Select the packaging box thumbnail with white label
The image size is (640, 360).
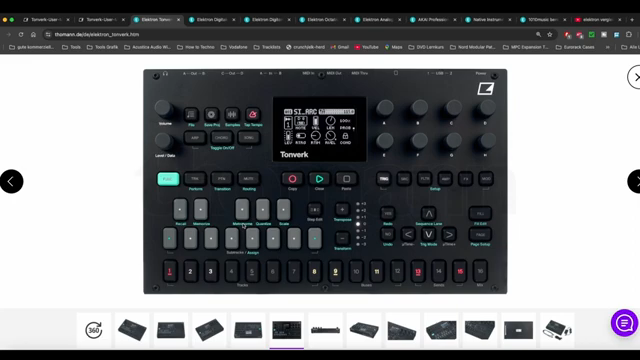tap(518, 330)
